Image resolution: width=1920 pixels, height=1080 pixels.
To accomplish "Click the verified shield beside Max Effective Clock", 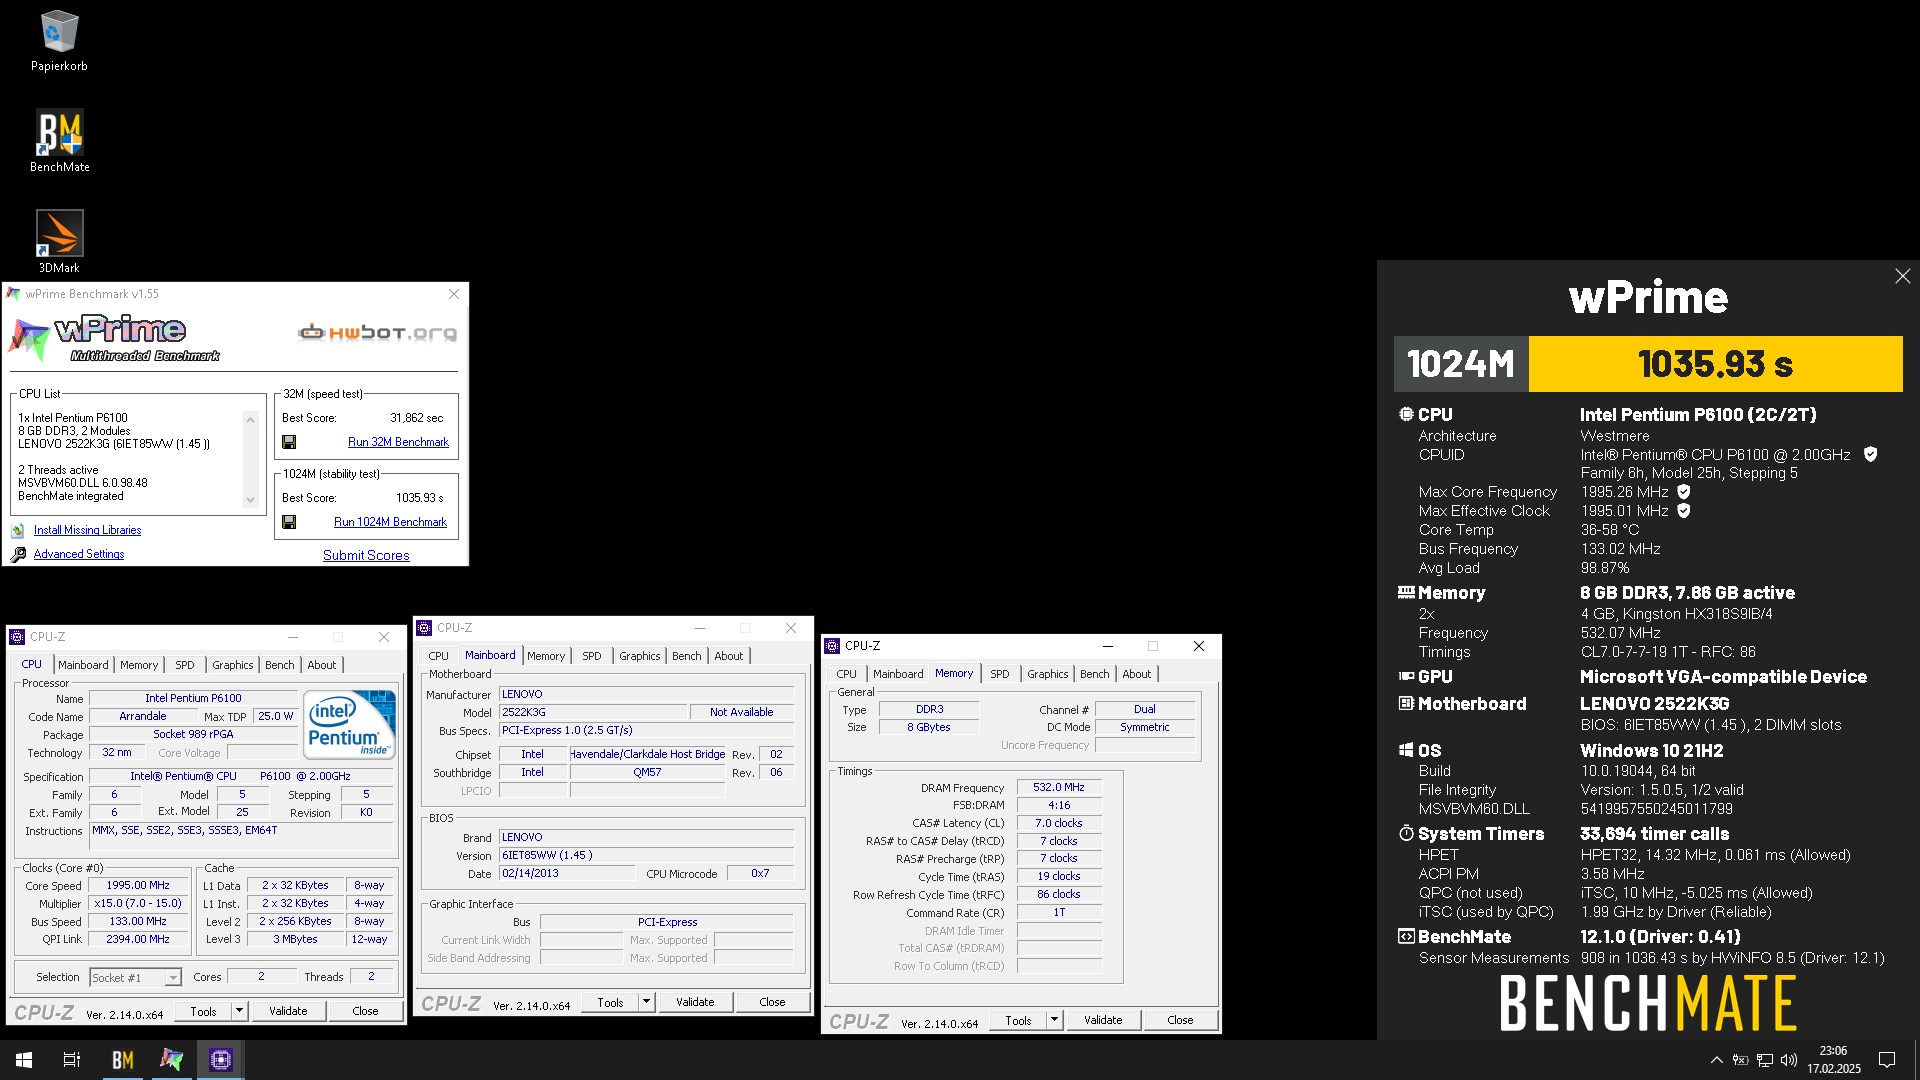I will pos(1684,511).
